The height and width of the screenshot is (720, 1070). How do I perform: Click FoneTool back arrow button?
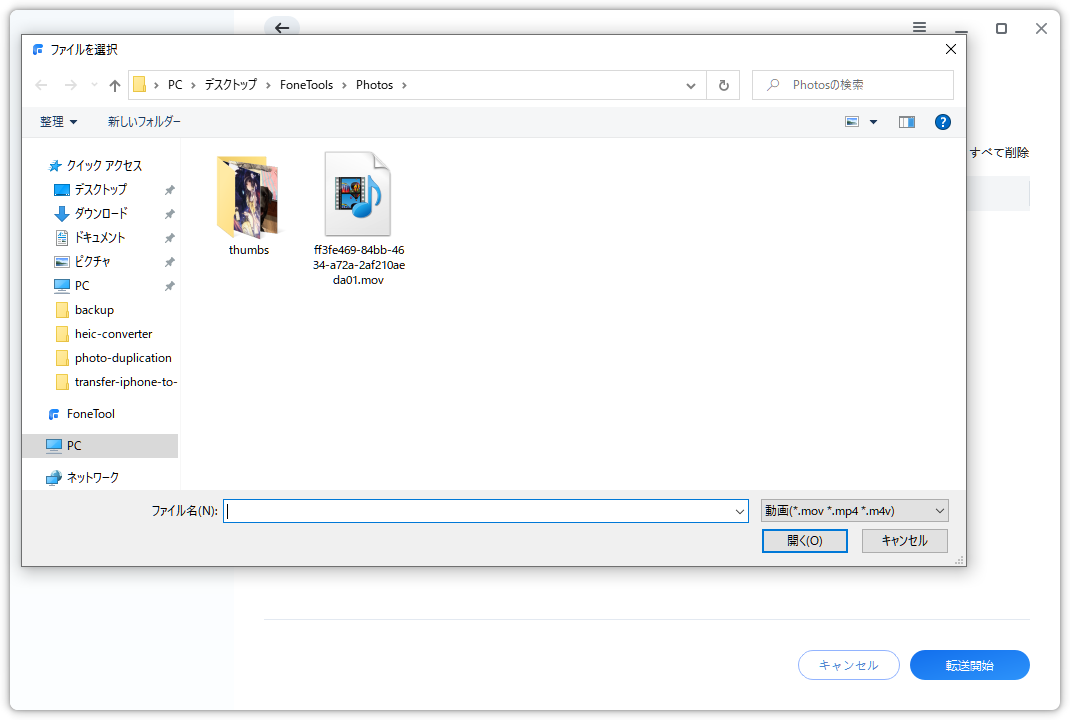pyautogui.click(x=282, y=28)
